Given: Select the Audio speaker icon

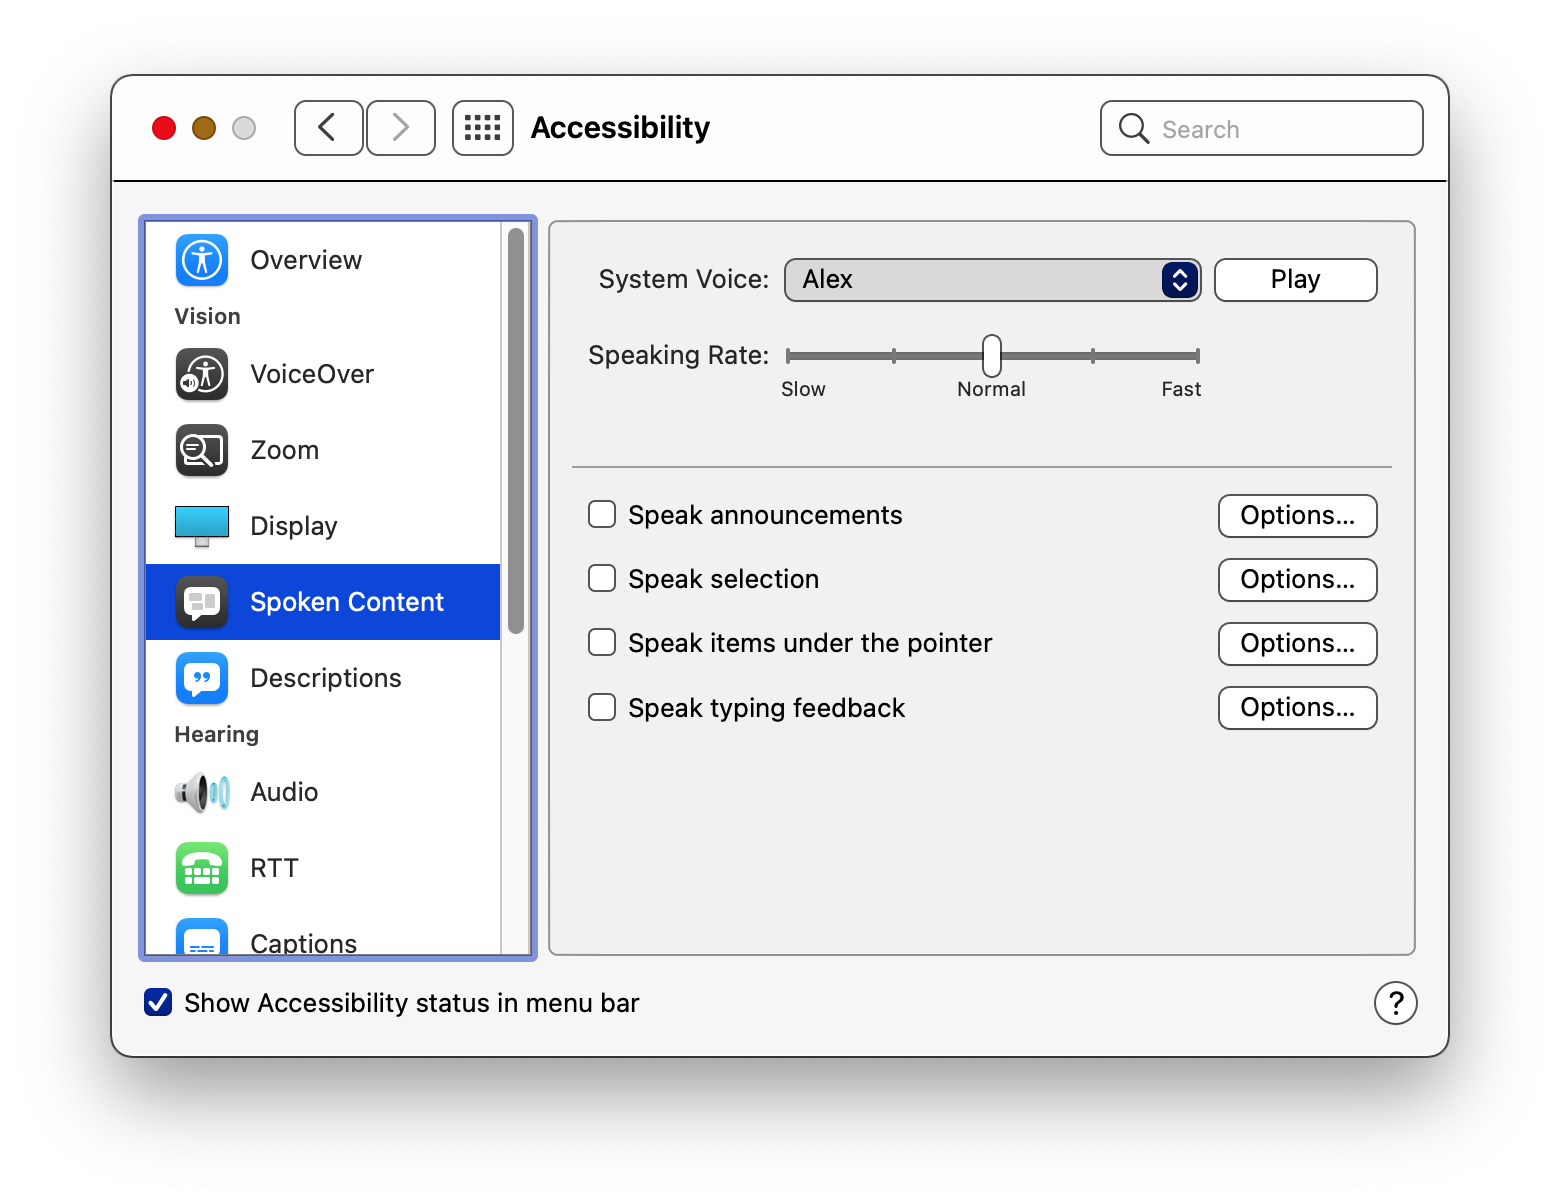Looking at the screenshot, I should point(201,791).
